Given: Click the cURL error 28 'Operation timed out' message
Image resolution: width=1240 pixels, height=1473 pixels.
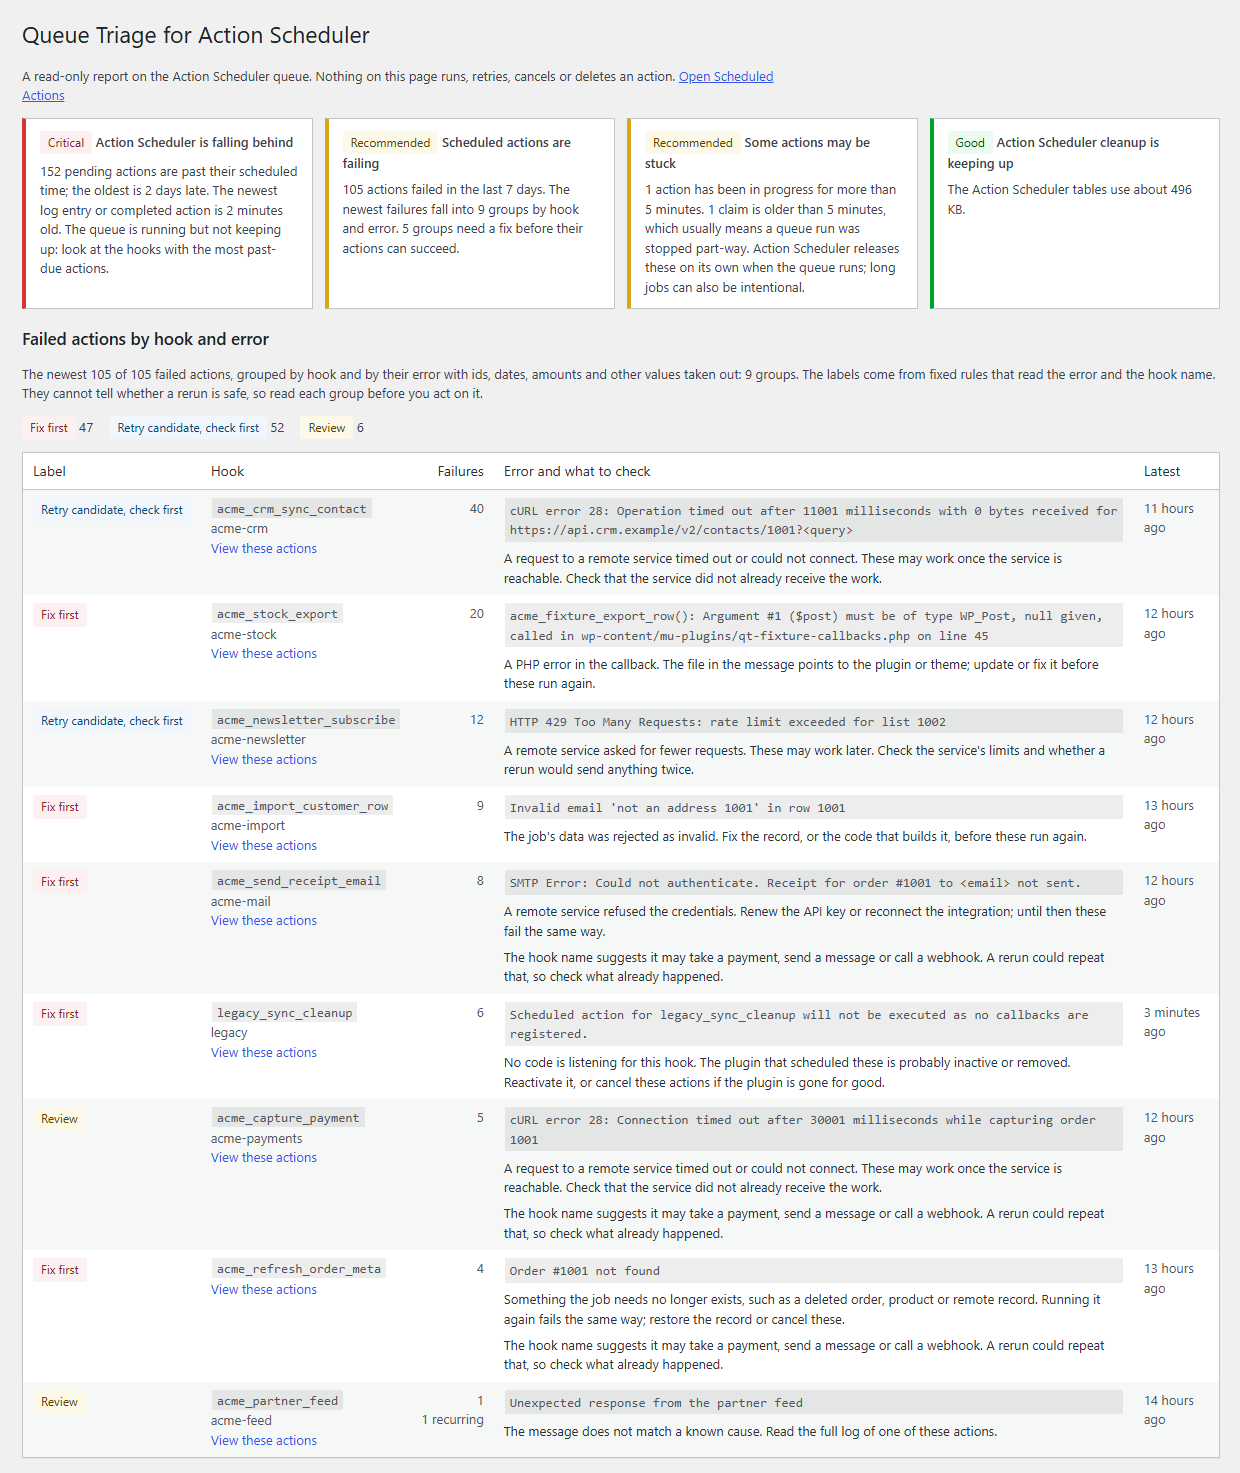Looking at the screenshot, I should (x=813, y=521).
